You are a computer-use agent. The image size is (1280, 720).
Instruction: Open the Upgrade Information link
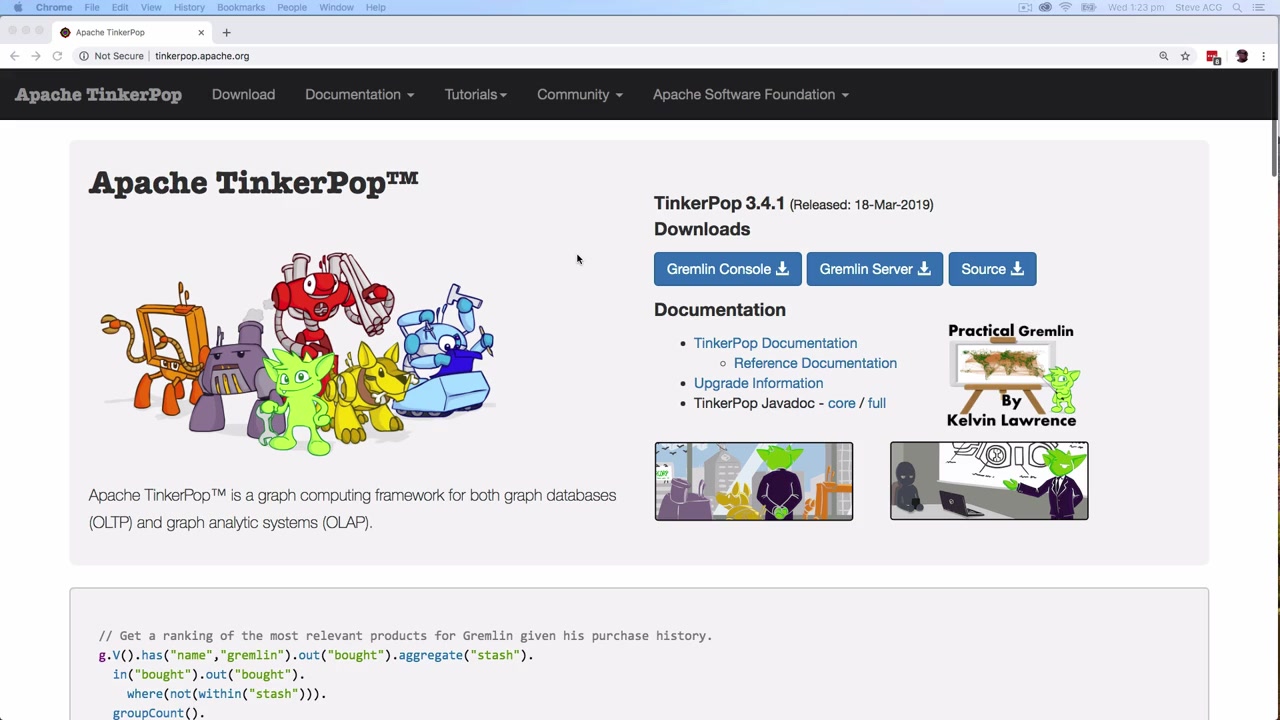pyautogui.click(x=758, y=383)
